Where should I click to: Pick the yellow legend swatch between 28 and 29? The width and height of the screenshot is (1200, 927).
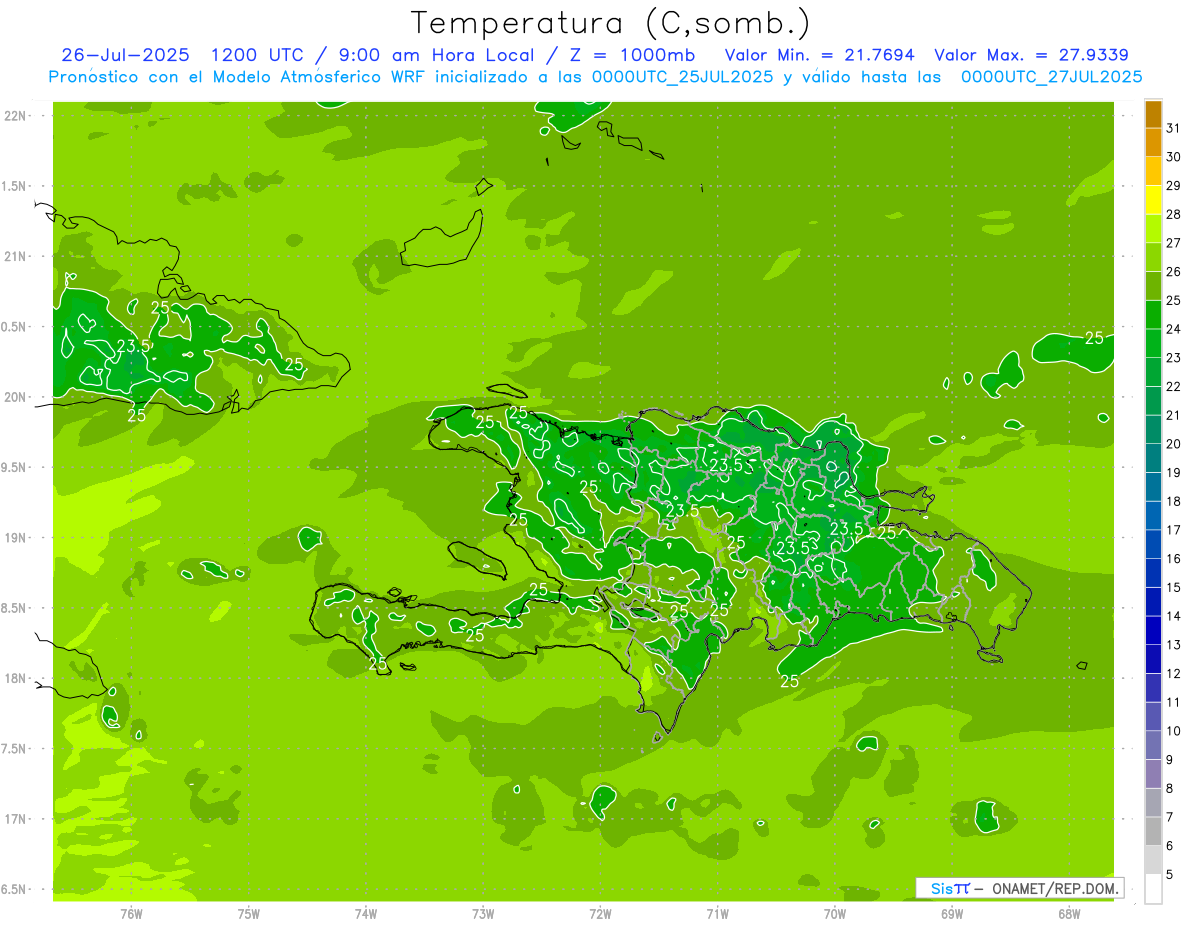coord(1153,200)
